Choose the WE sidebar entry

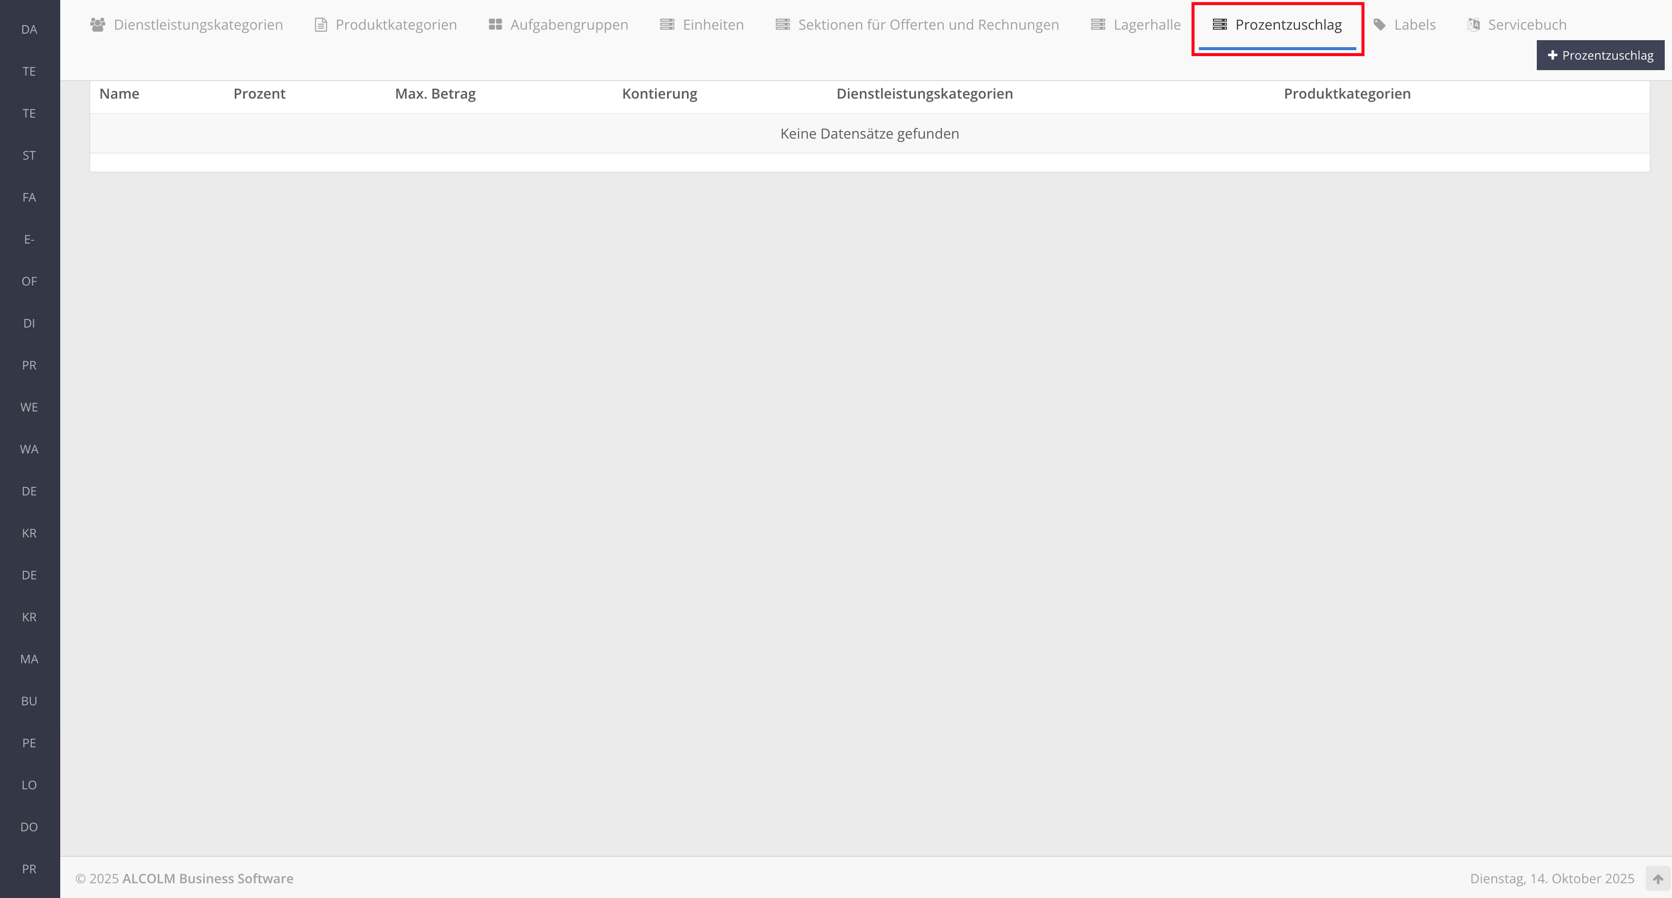(29, 408)
